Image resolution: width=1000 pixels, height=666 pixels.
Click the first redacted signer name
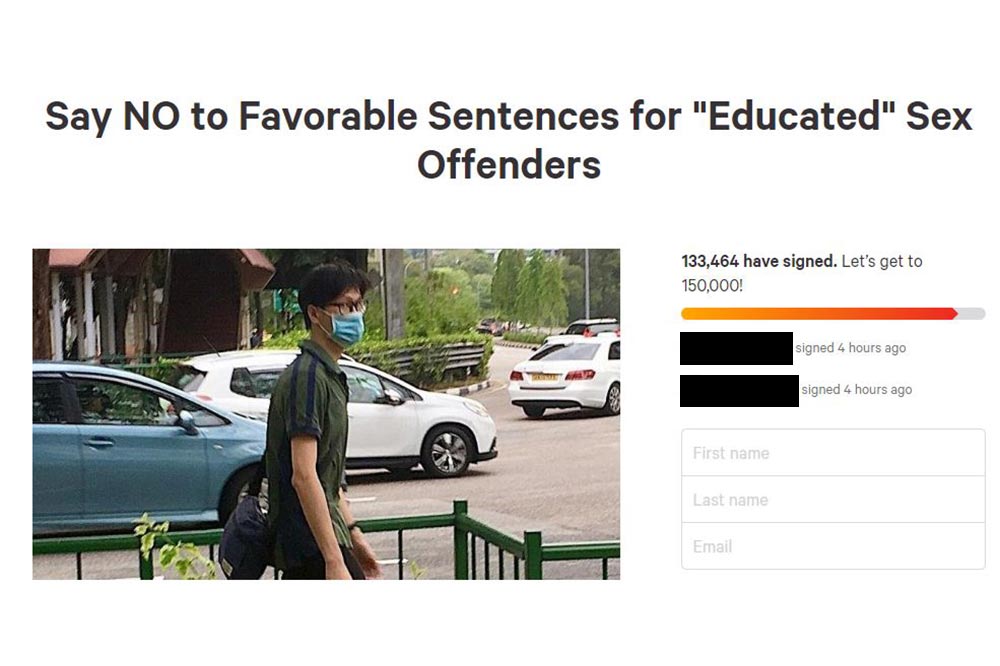(736, 348)
